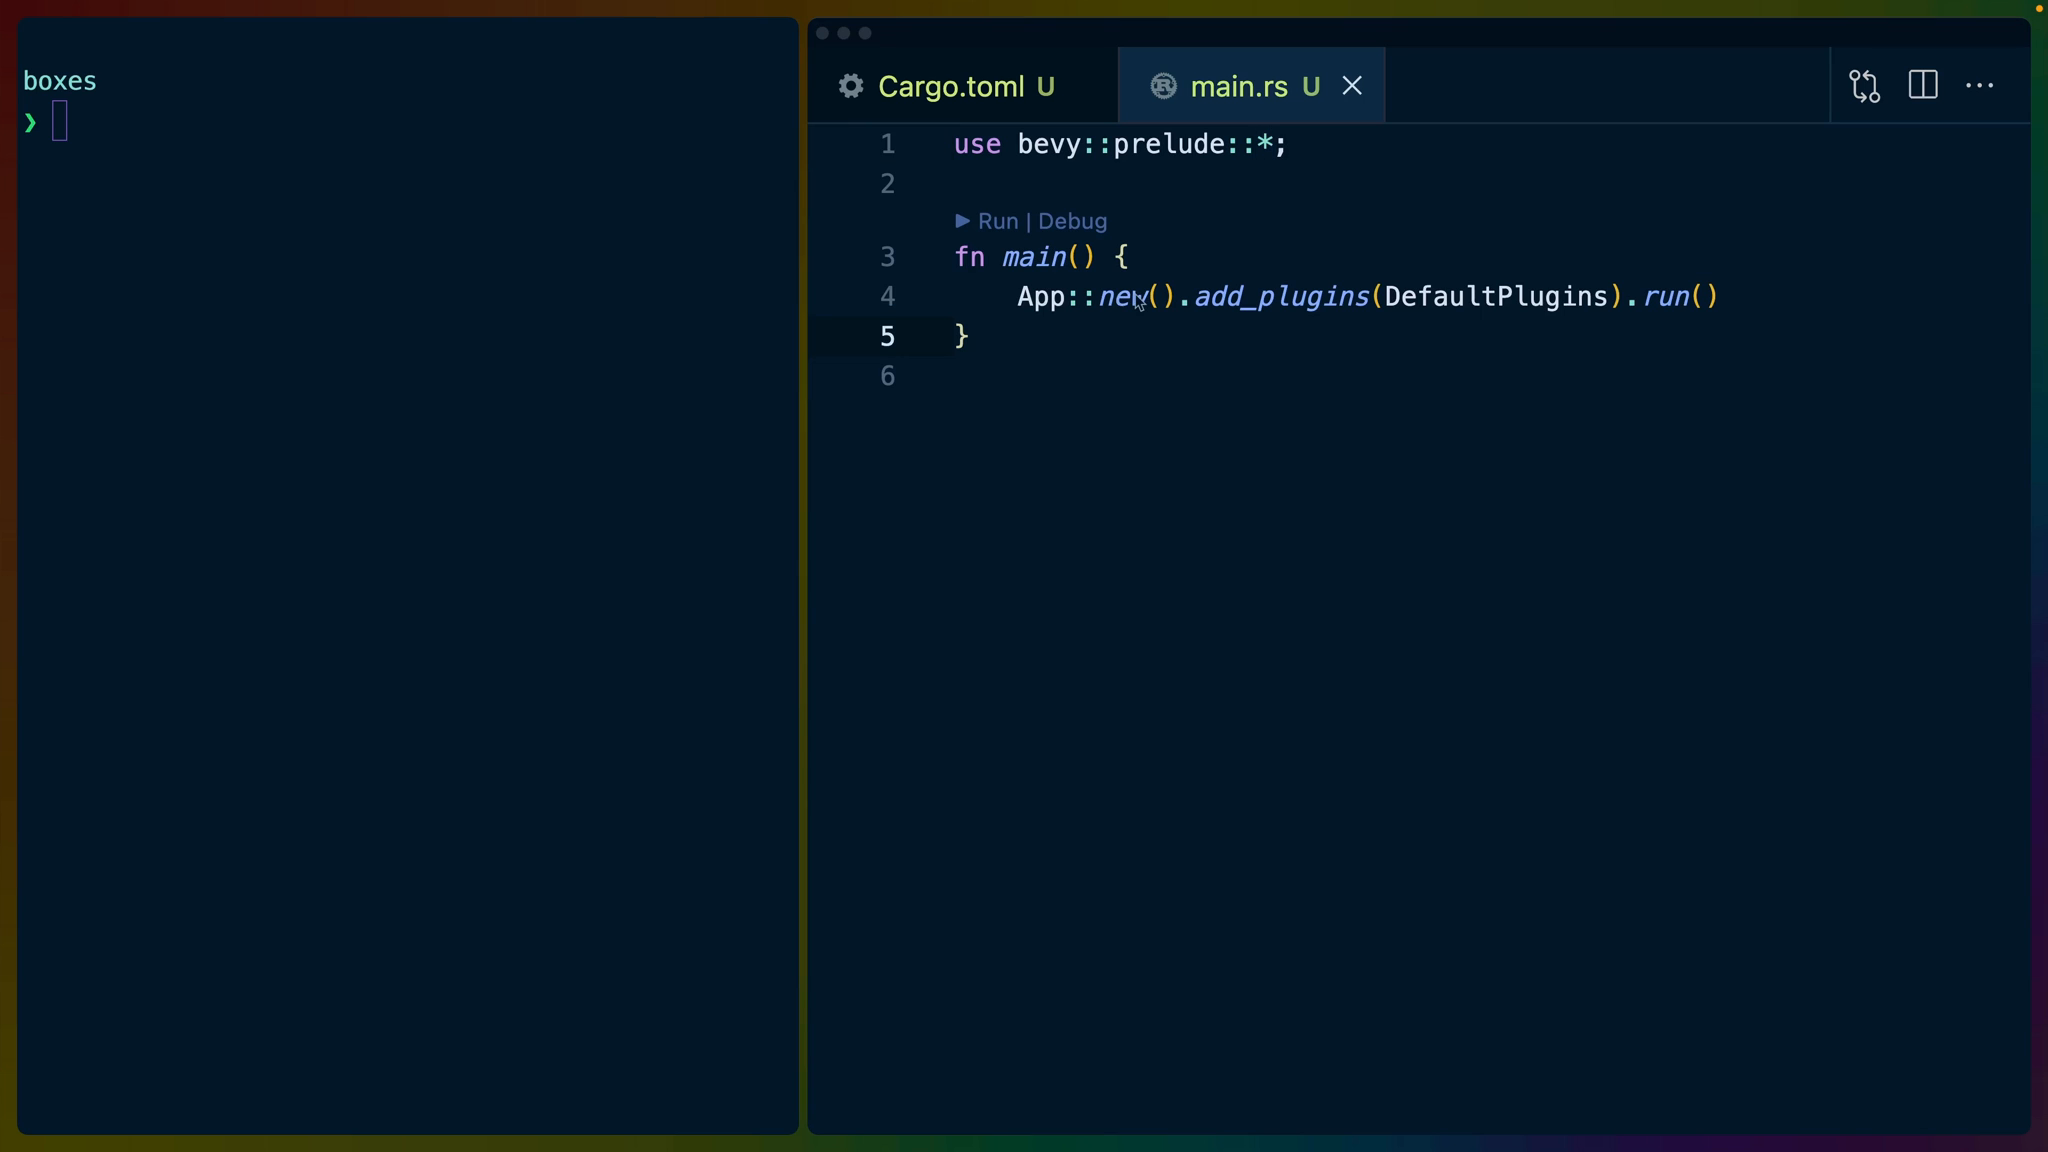Select the main.rs tab

[1240, 86]
